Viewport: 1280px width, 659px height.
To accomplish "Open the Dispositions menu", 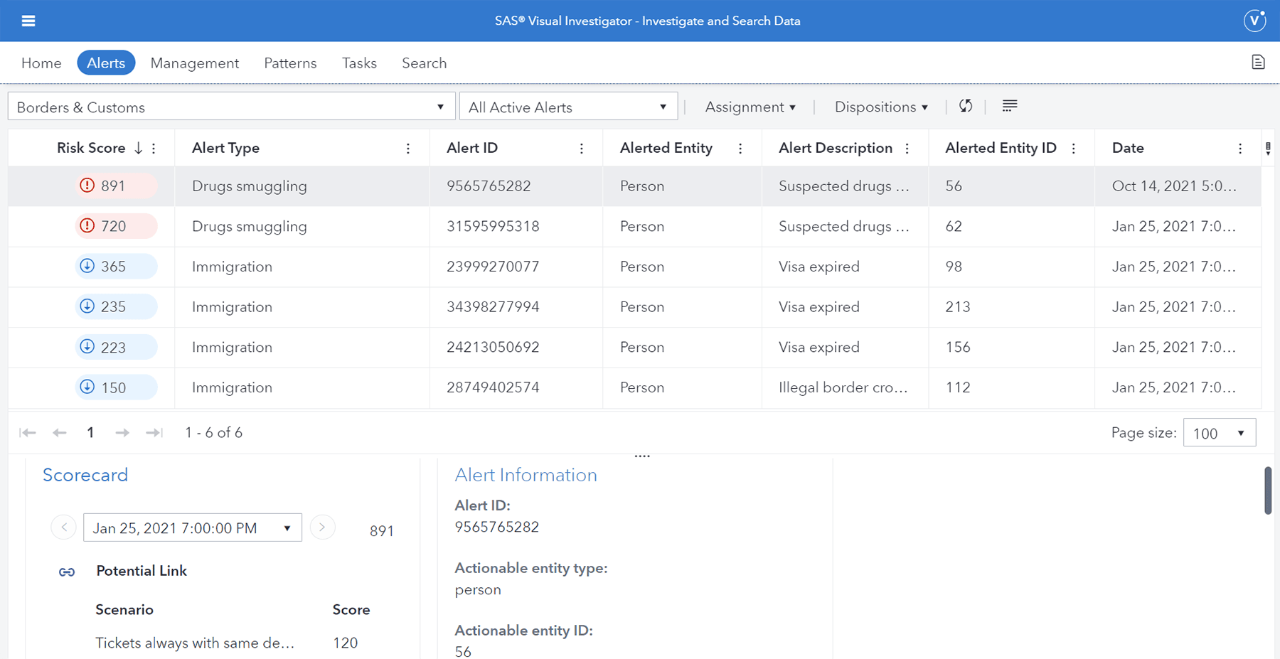I will click(x=880, y=106).
